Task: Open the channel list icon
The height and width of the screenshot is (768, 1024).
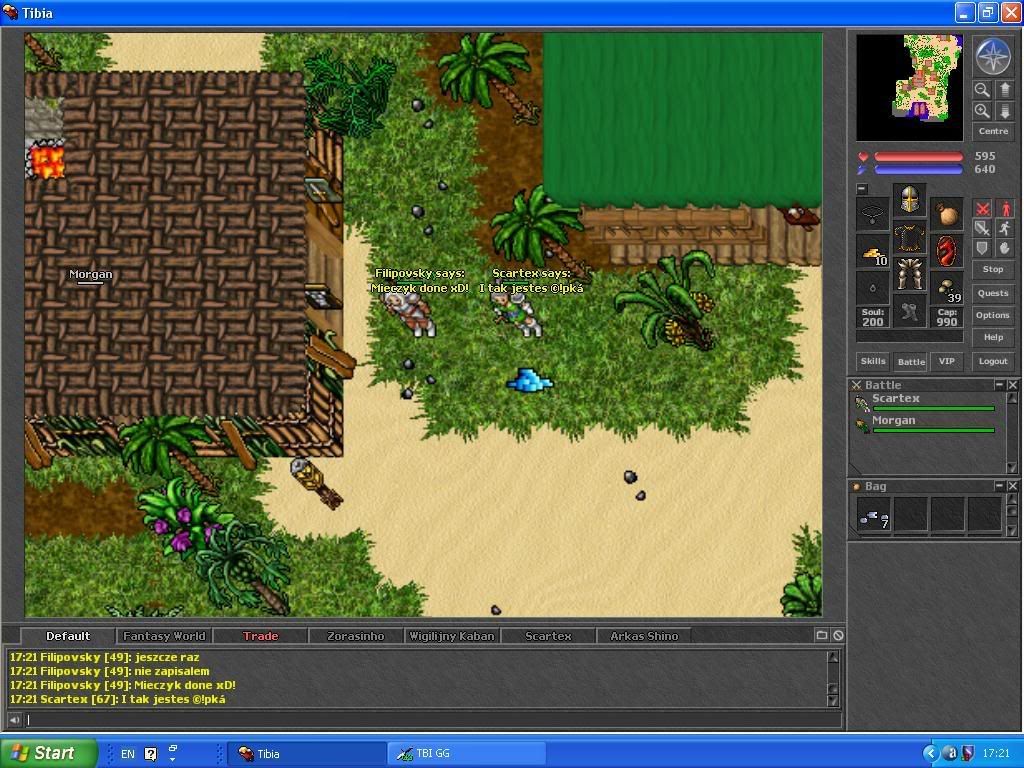Action: tap(822, 635)
